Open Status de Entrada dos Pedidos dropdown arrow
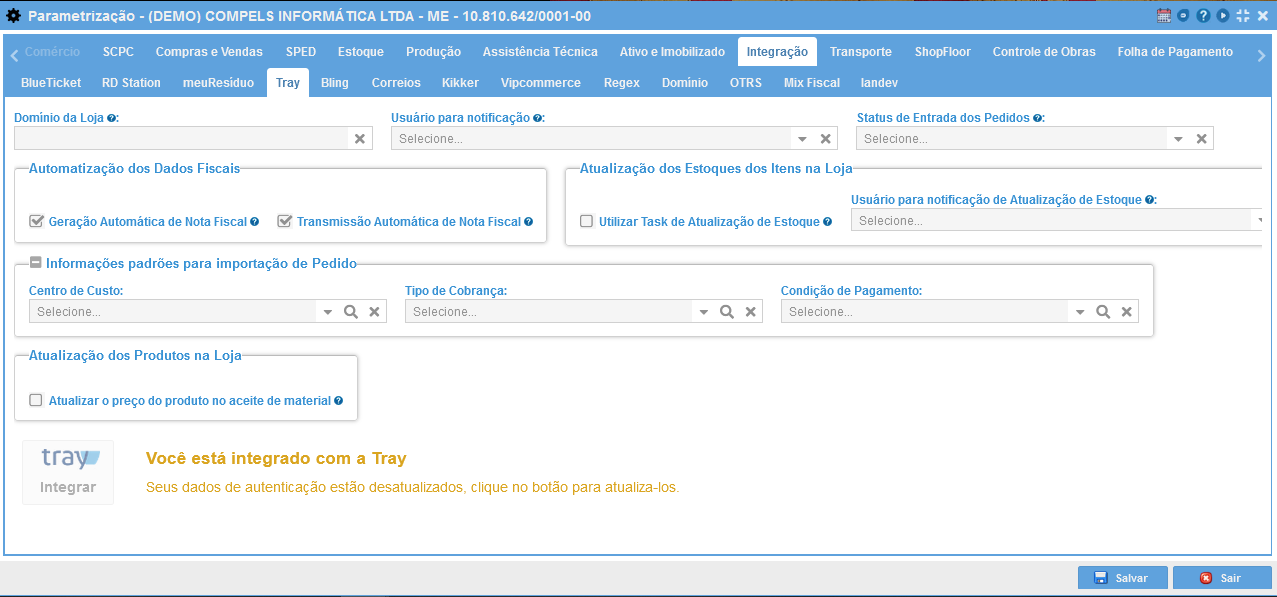1277x597 pixels. coord(1179,139)
